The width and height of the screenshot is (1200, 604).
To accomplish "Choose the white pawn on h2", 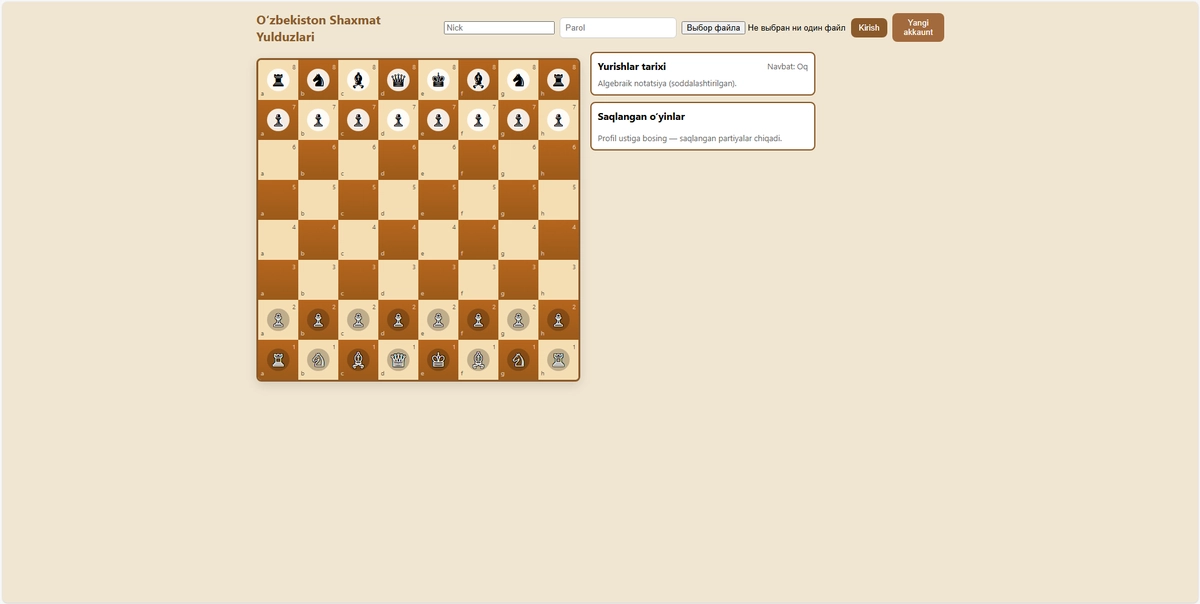I will click(x=558, y=320).
